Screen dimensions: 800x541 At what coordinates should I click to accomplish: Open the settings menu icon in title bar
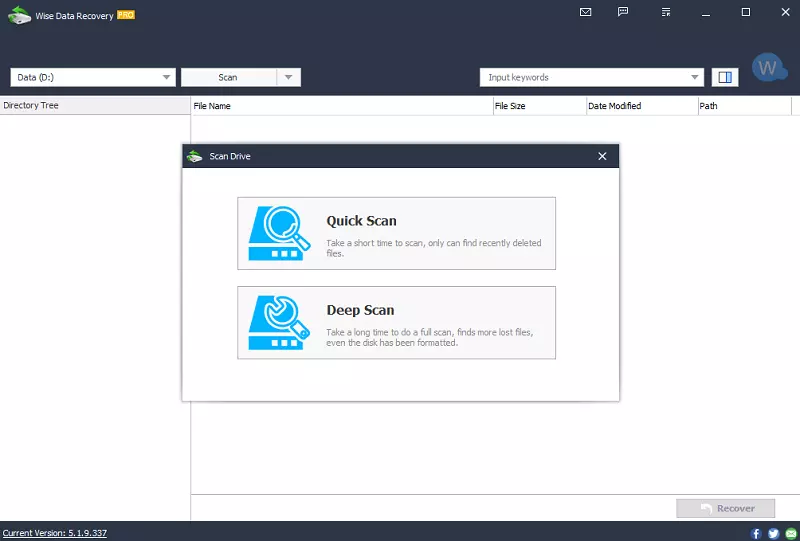pyautogui.click(x=666, y=13)
